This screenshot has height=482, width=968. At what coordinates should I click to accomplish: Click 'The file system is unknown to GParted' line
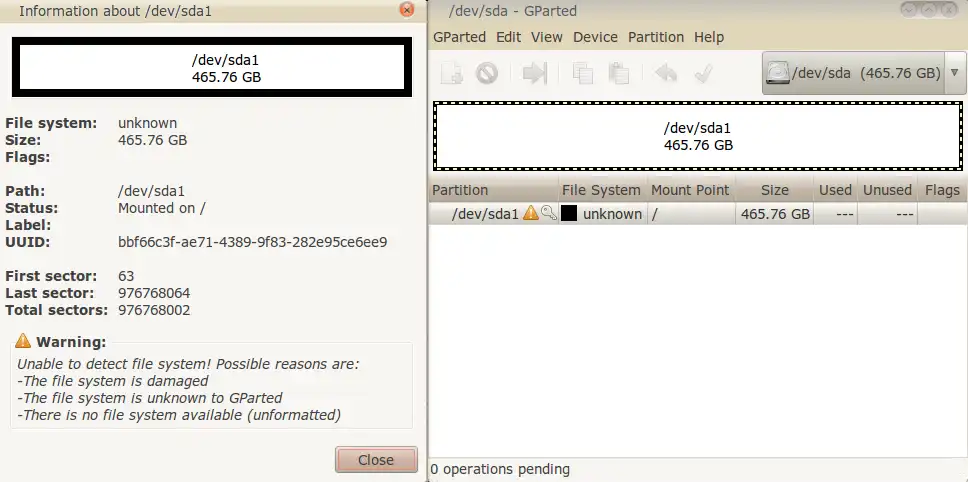[x=149, y=398]
